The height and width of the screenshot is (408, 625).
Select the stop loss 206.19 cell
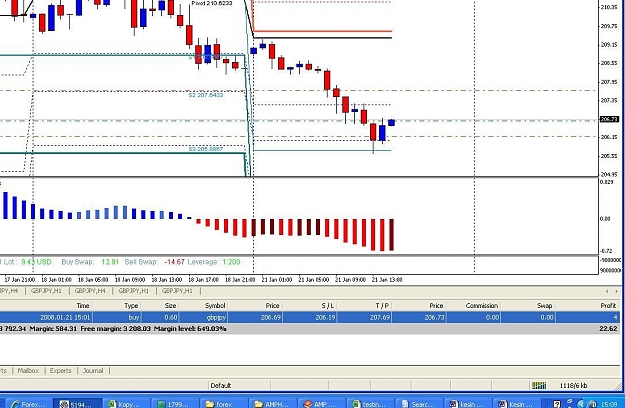[325, 318]
